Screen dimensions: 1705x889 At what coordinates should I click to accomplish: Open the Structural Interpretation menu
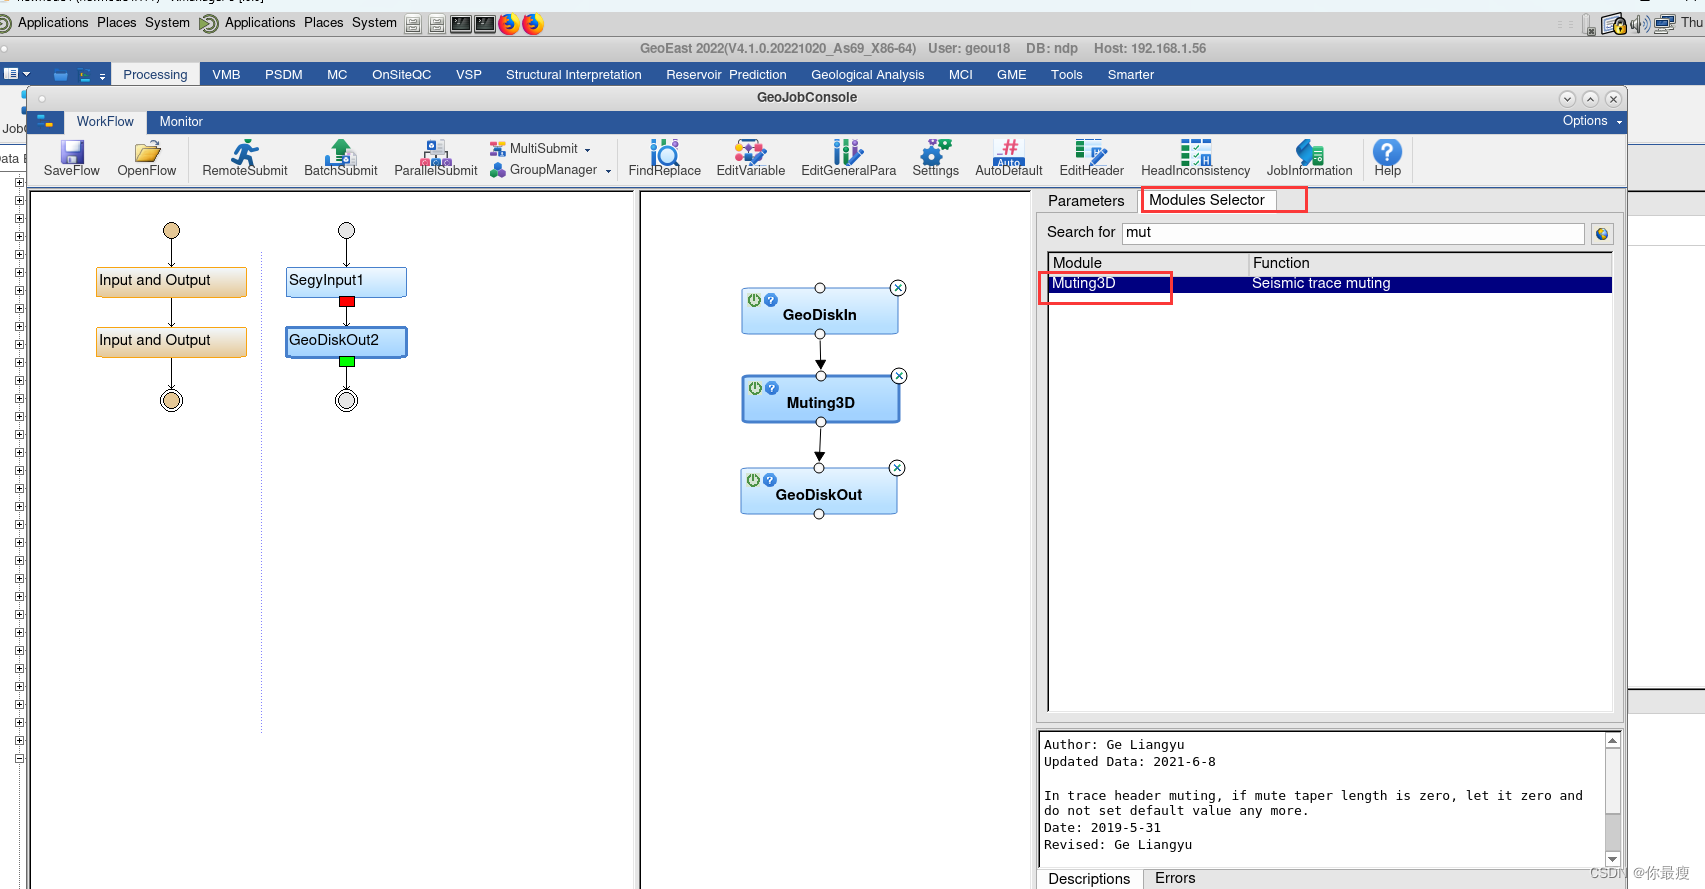(x=574, y=74)
